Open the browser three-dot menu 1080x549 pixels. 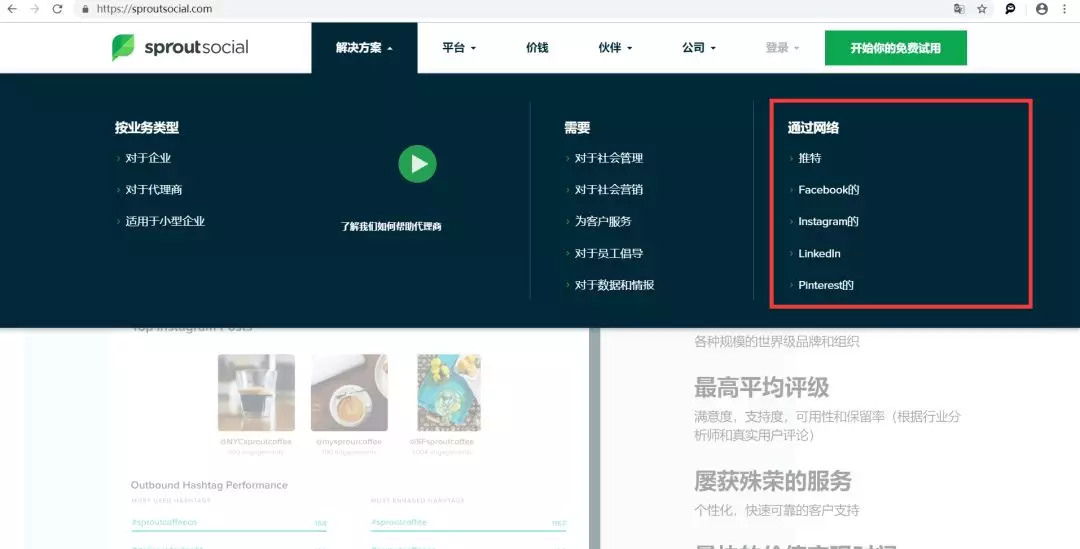(1065, 9)
